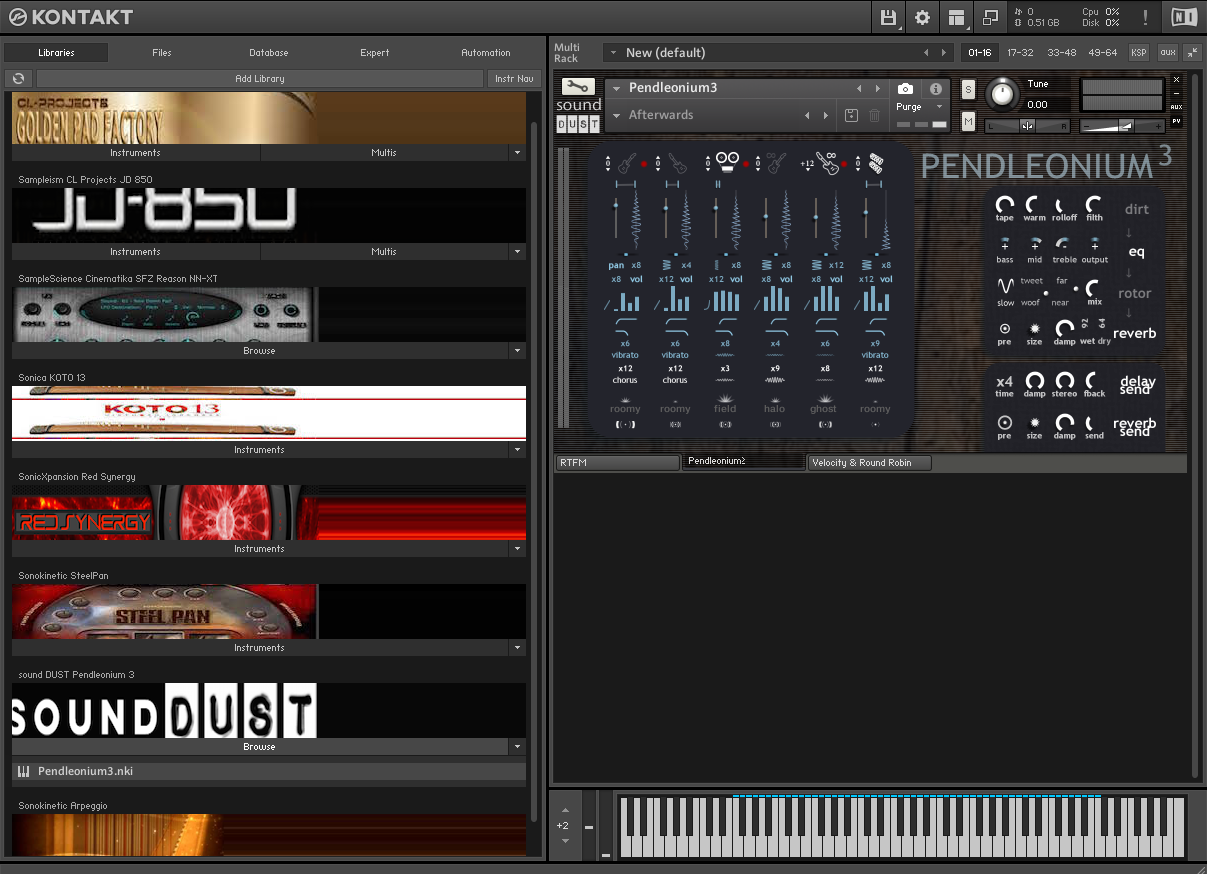1207x874 pixels.
Task: Switch to the Automation tab
Action: tap(486, 53)
